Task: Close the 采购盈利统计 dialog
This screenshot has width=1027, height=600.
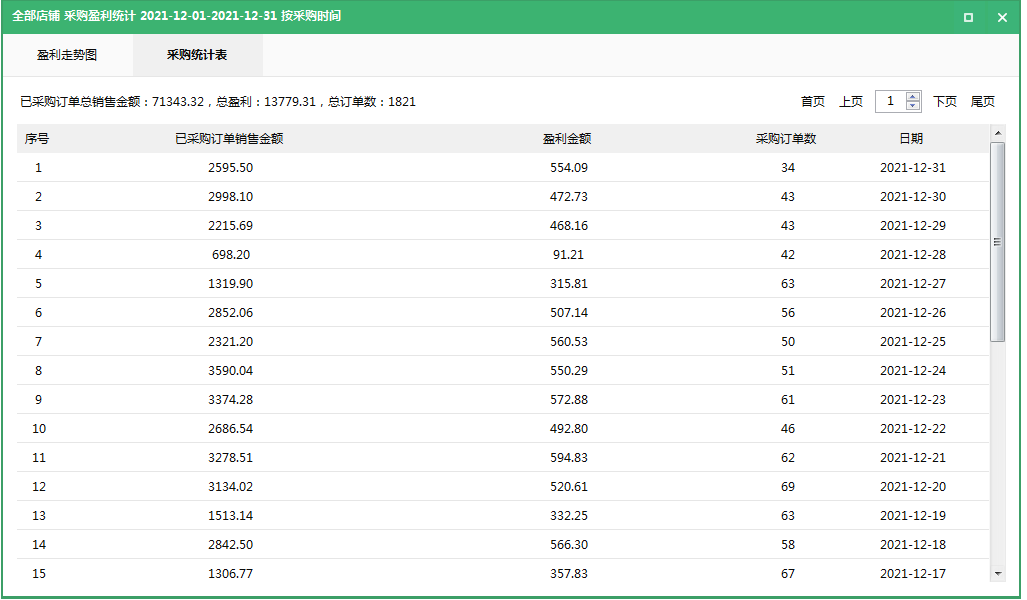Action: point(1002,18)
